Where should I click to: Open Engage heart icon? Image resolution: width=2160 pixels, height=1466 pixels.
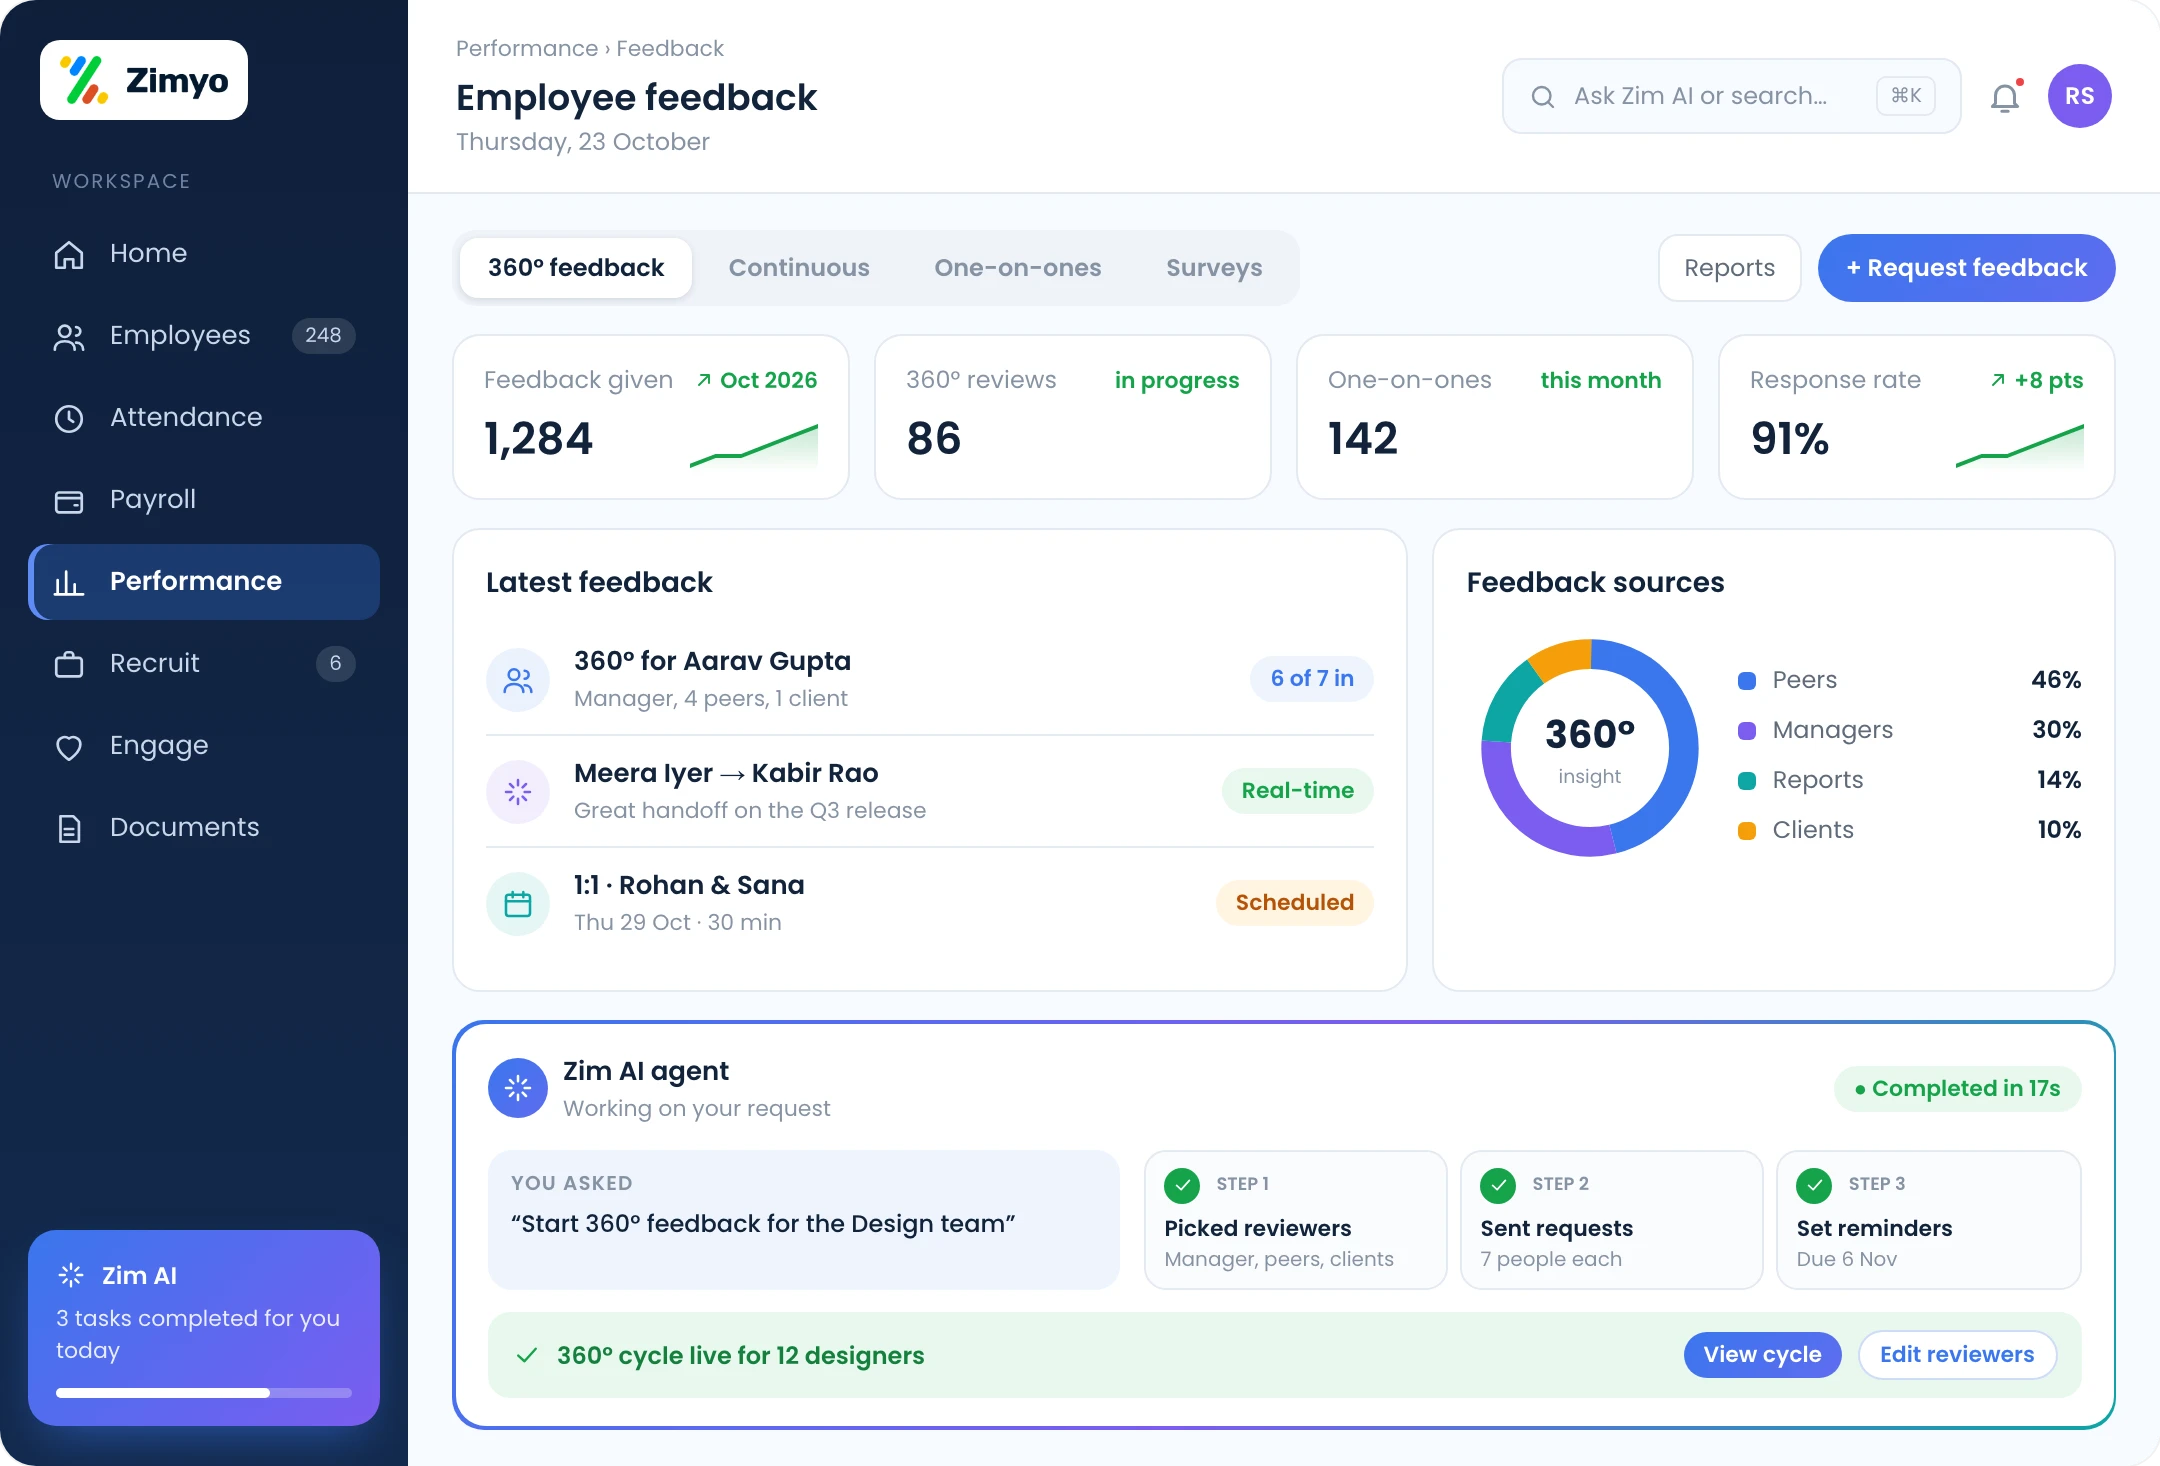pos(69,746)
